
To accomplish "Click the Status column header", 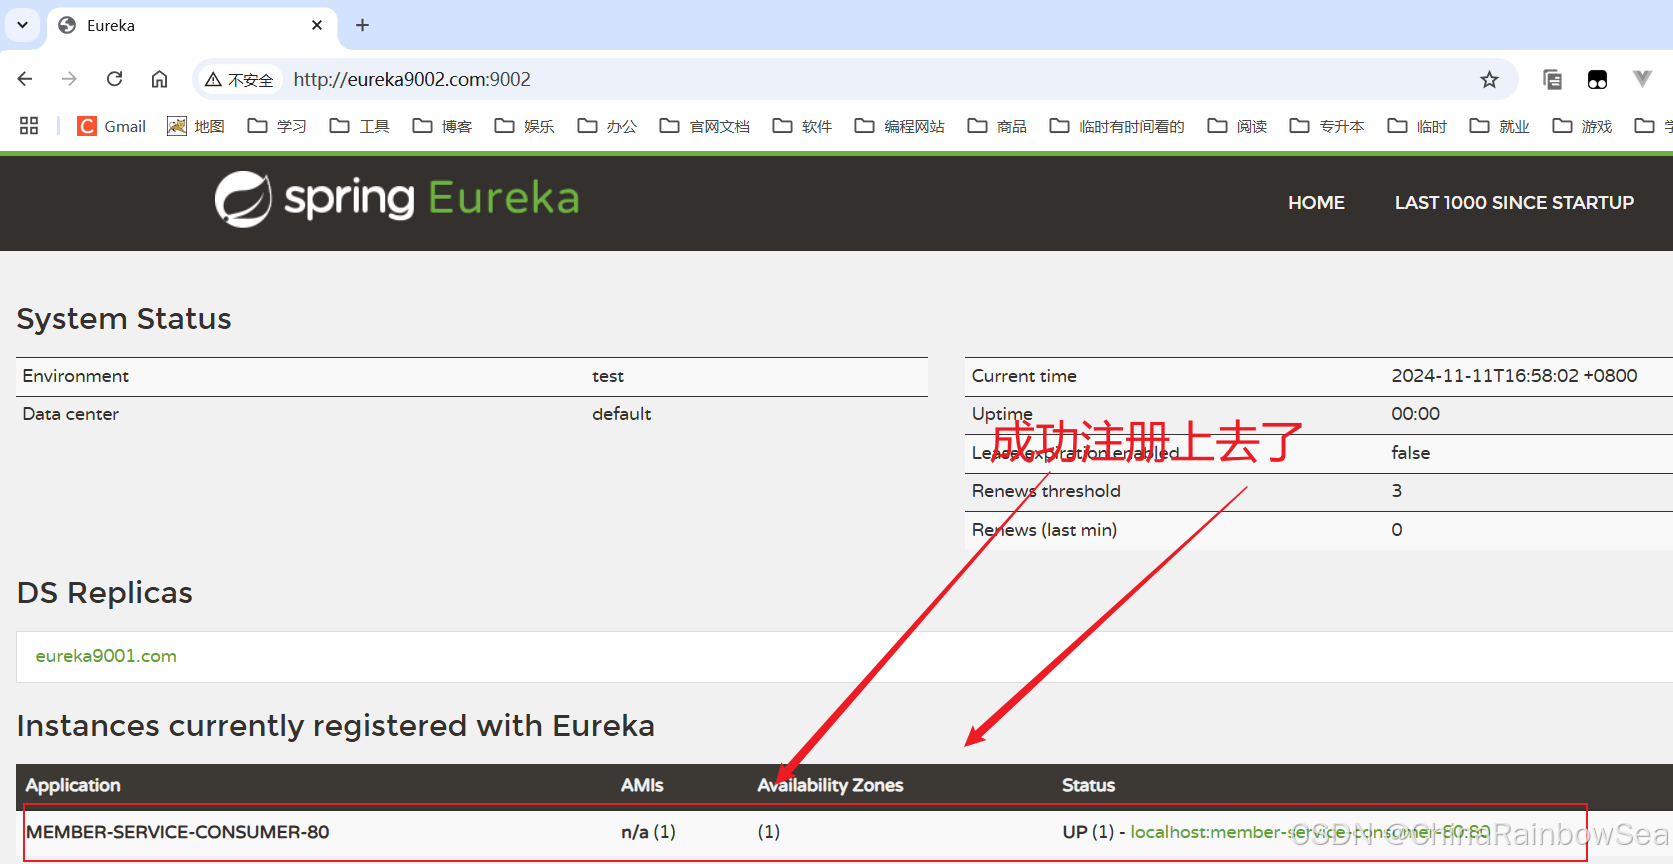I will click(x=1088, y=785).
